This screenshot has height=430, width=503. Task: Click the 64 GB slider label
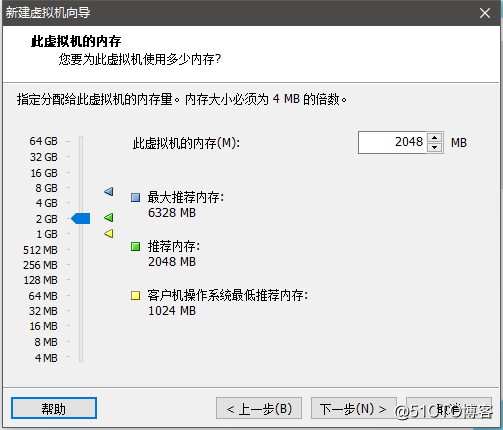(43, 141)
